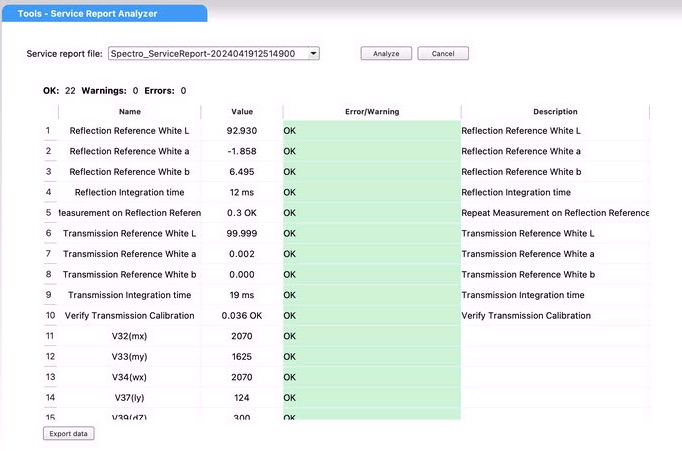Click the Value column header
The image size is (682, 451).
click(242, 112)
